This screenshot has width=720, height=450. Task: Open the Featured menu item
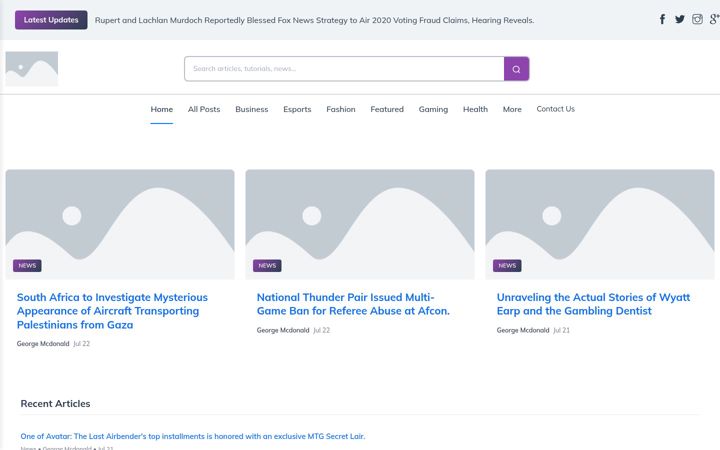click(x=387, y=109)
